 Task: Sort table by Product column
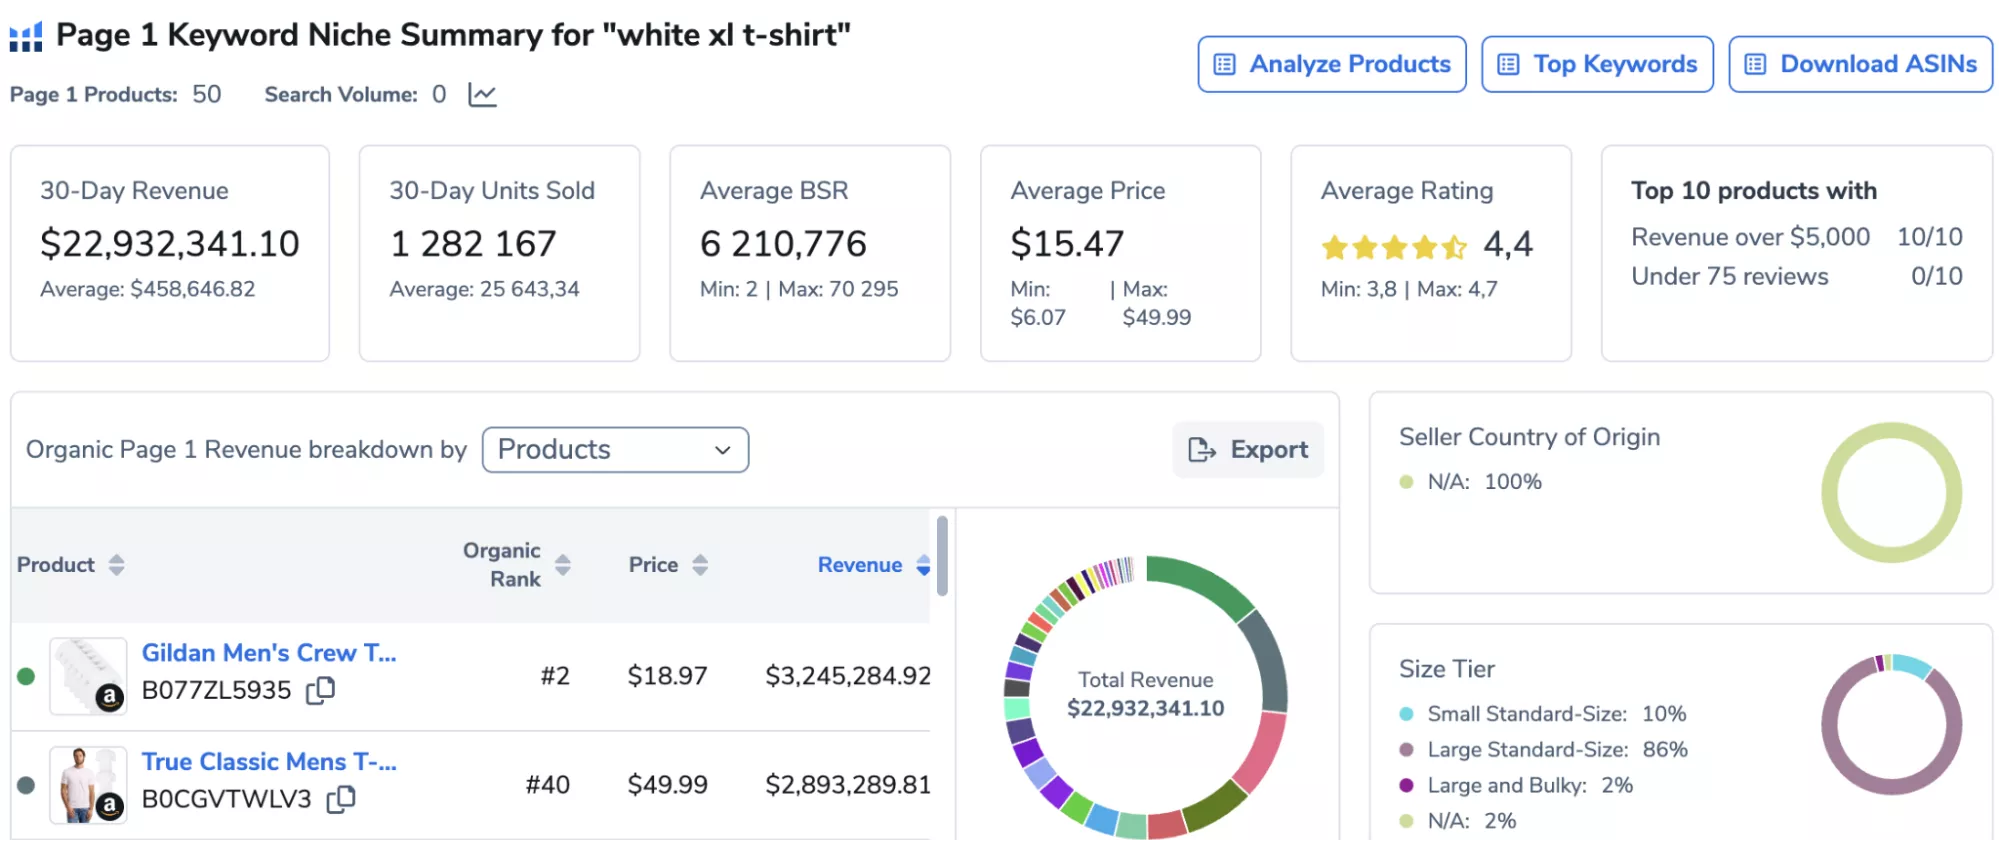tap(117, 565)
